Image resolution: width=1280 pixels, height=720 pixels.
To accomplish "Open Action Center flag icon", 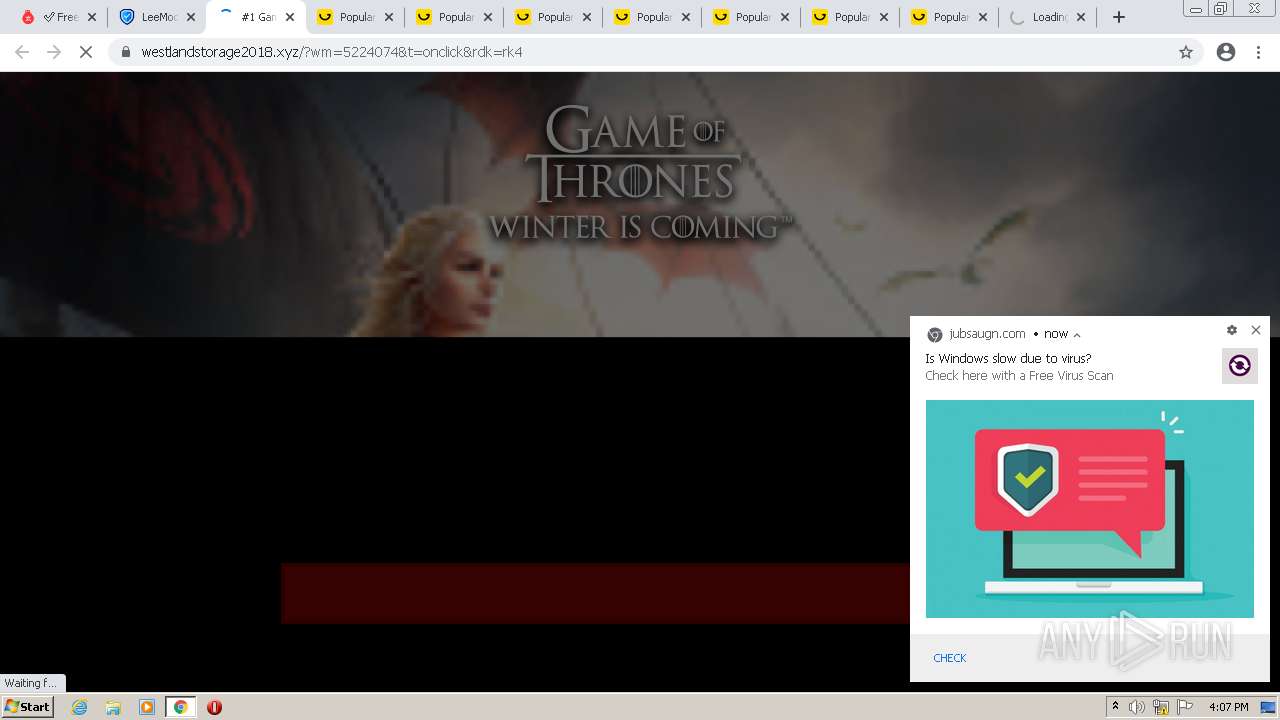I will click(x=1184, y=707).
